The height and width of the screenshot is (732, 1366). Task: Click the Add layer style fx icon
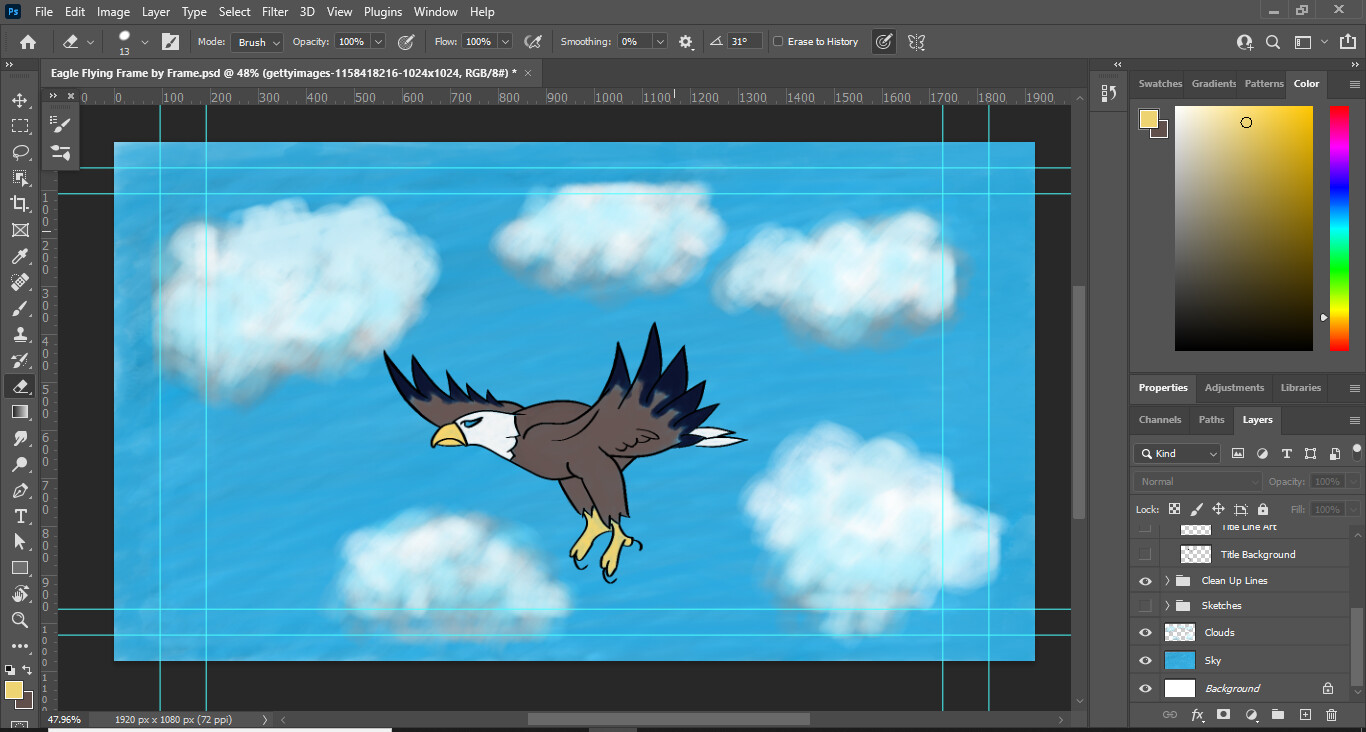(x=1197, y=715)
